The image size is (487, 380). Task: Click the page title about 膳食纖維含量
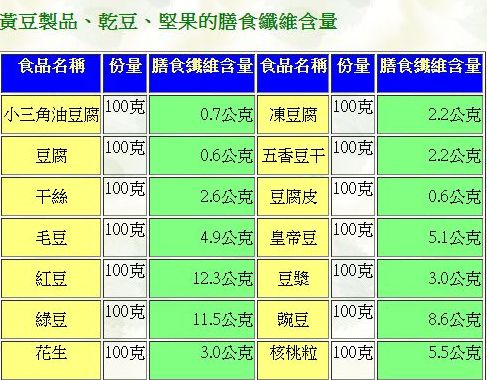click(168, 21)
